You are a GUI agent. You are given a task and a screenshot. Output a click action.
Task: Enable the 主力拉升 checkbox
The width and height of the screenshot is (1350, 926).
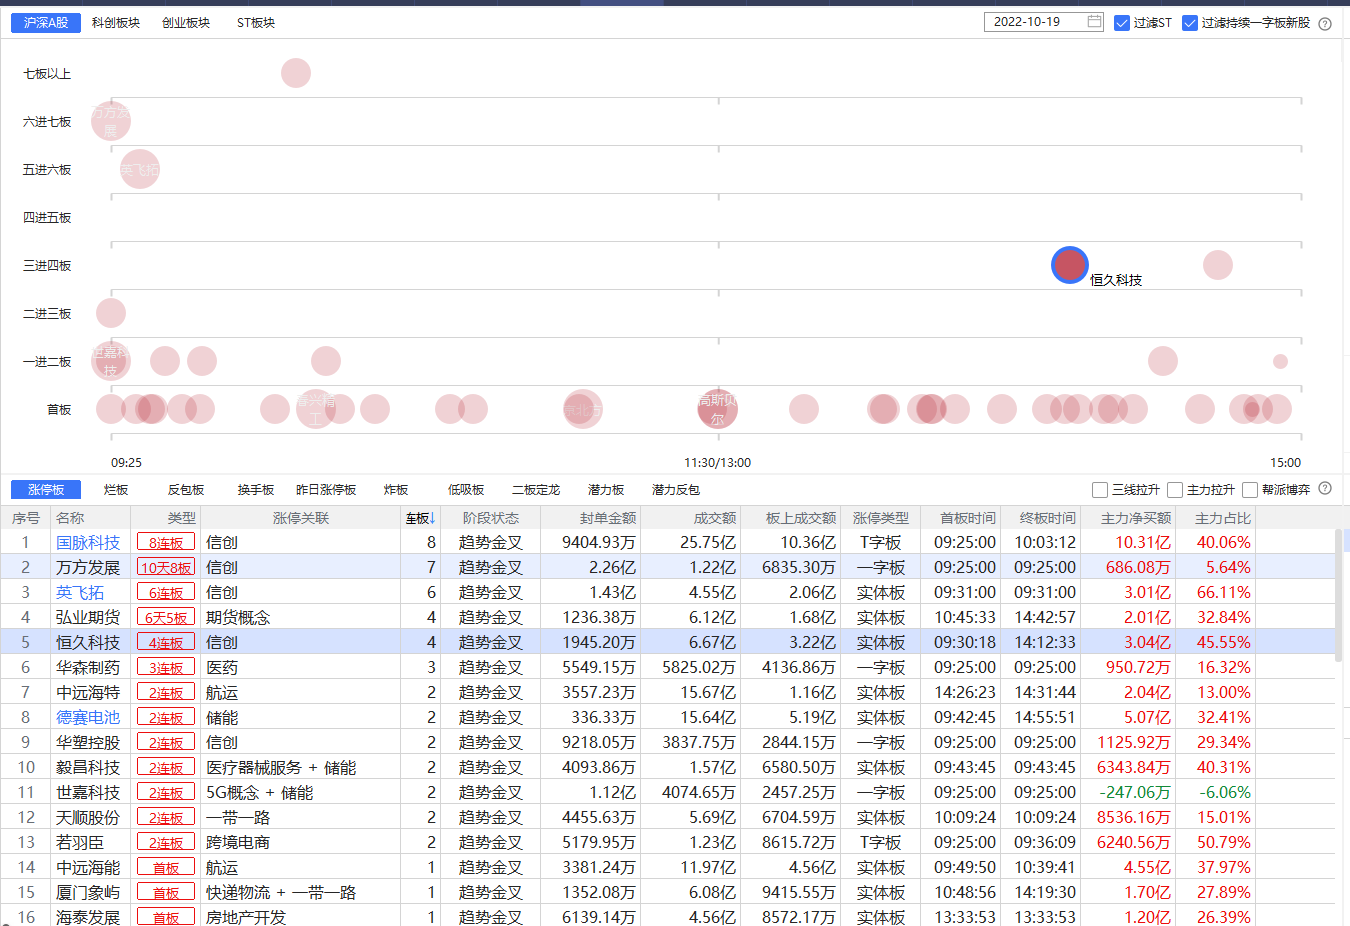[1175, 490]
